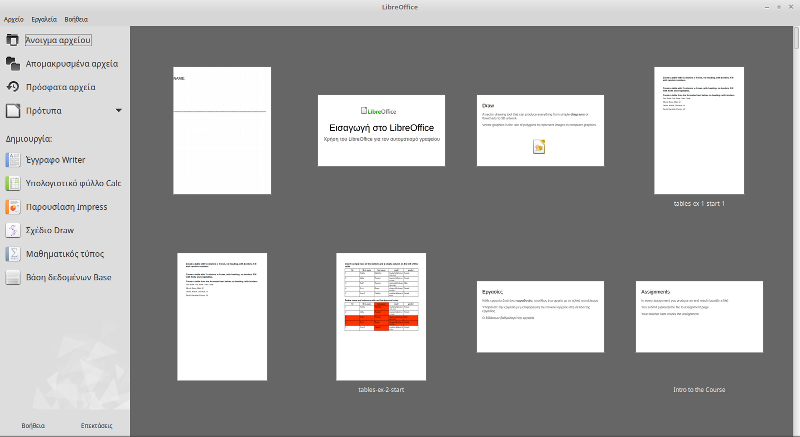800x437 pixels.
Task: Click the Remote Files icon in sidebar
Action: (x=12, y=63)
